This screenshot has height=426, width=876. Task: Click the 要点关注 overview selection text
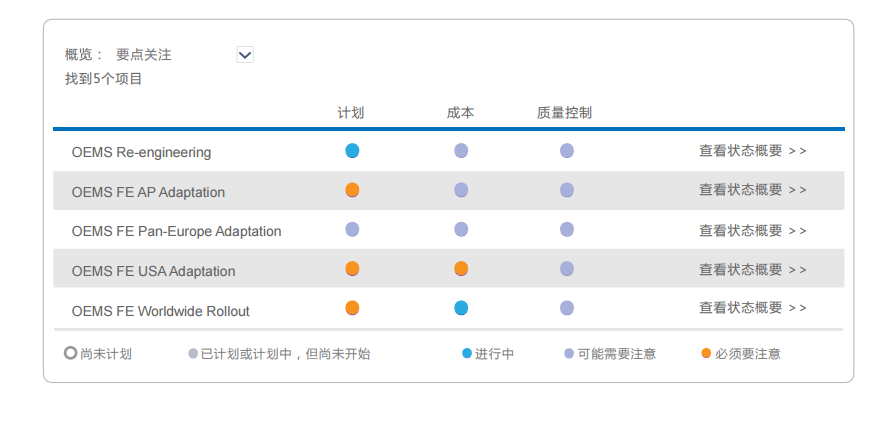(144, 55)
